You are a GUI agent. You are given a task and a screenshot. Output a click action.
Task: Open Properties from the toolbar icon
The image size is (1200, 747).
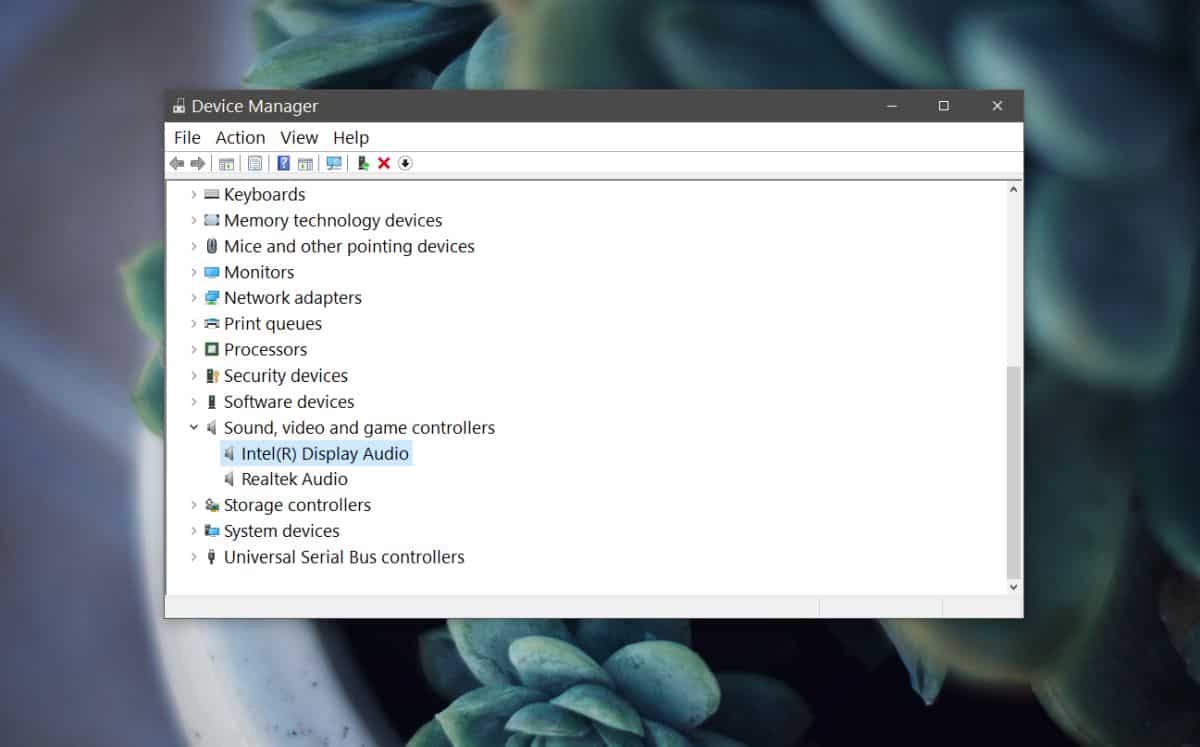pos(255,163)
